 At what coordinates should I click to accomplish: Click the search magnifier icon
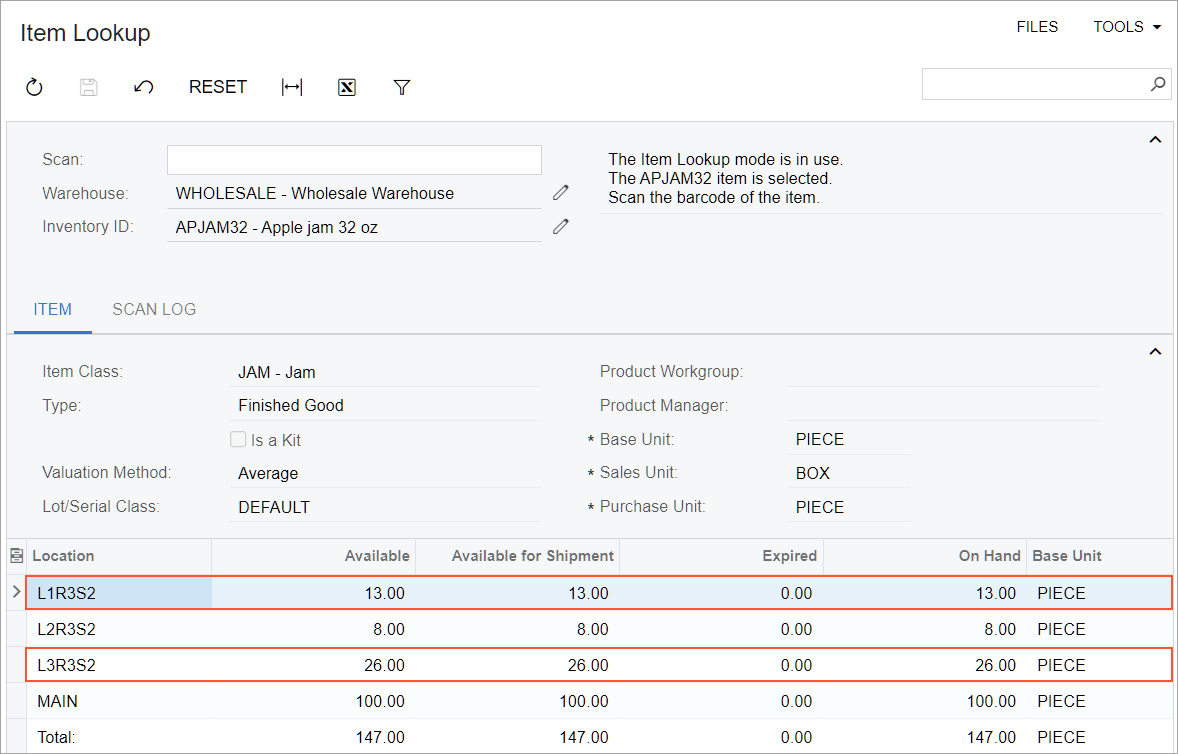[x=1158, y=84]
